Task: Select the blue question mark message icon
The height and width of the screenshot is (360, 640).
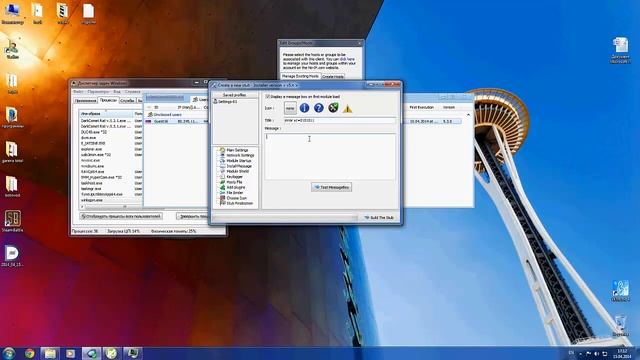Action: coord(319,108)
